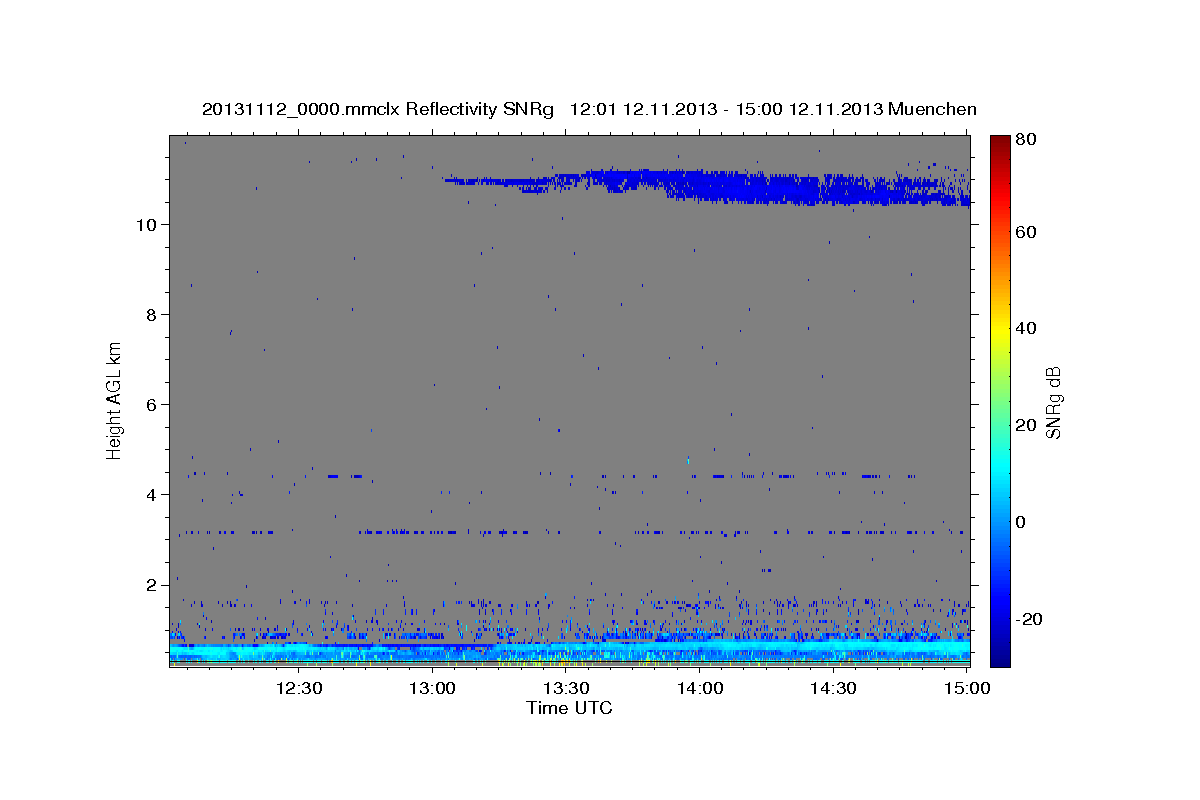Click the 12:30 time tick label
This screenshot has height=800, width=1200.
point(298,688)
